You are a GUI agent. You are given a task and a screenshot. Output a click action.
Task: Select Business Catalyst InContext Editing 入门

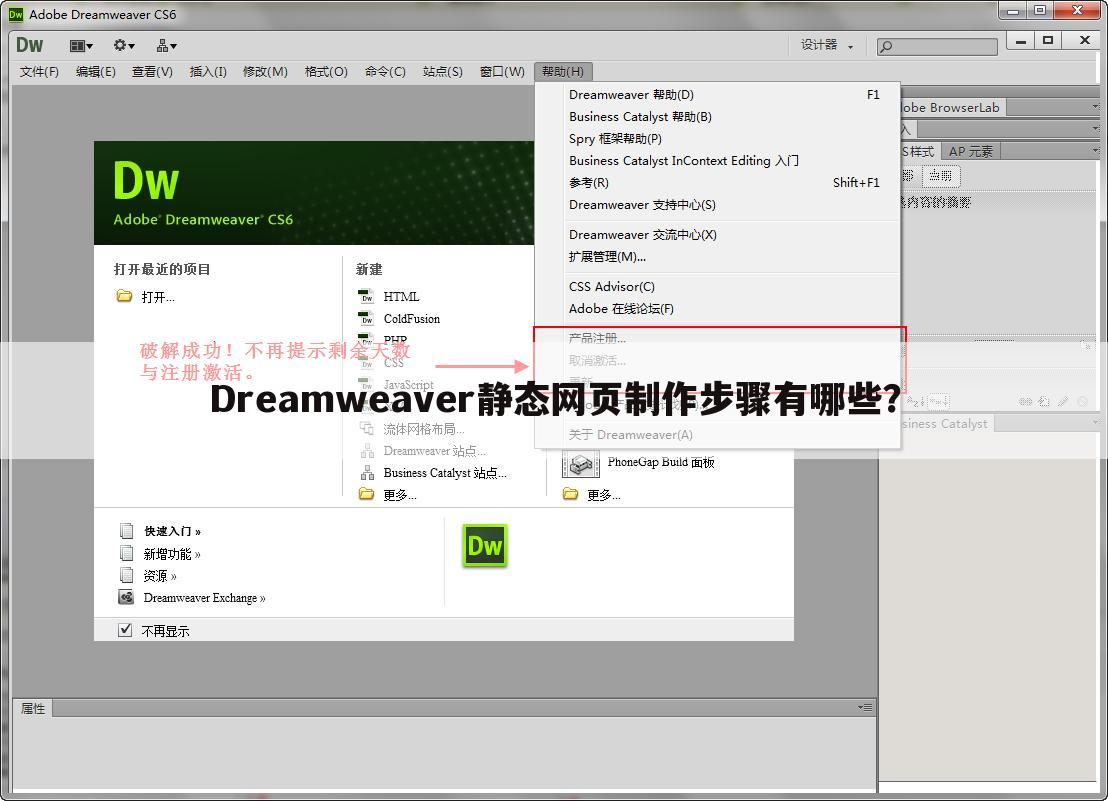click(717, 160)
